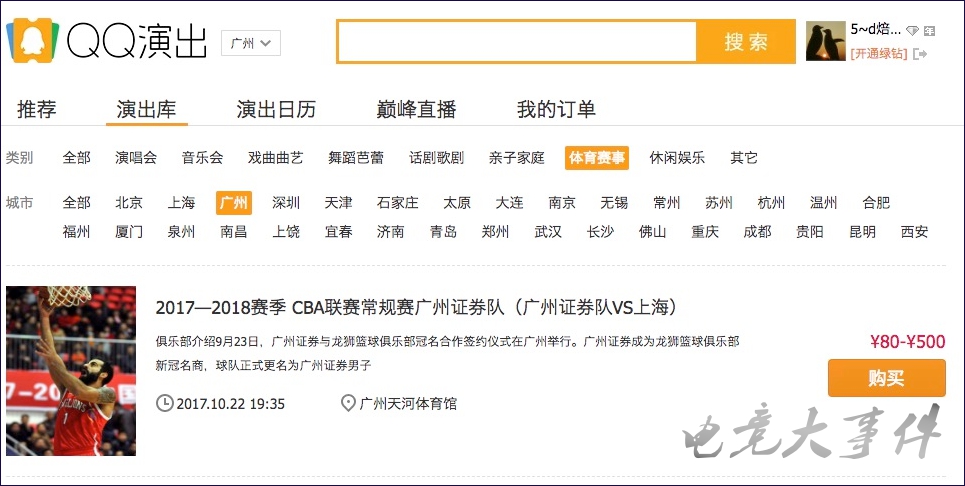
Task: Choose city 西安
Action: (915, 232)
